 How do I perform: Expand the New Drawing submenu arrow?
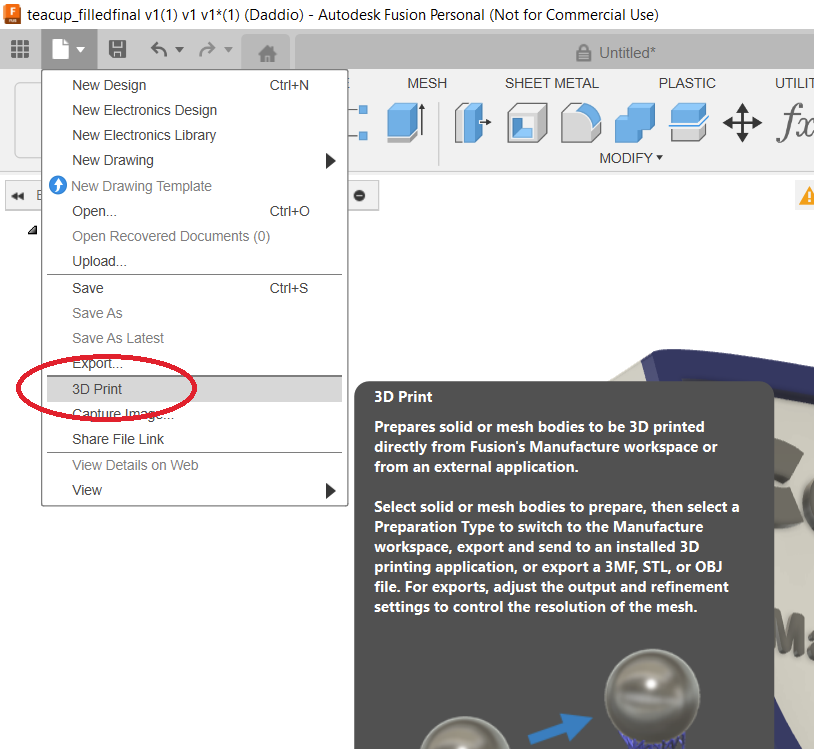[330, 161]
